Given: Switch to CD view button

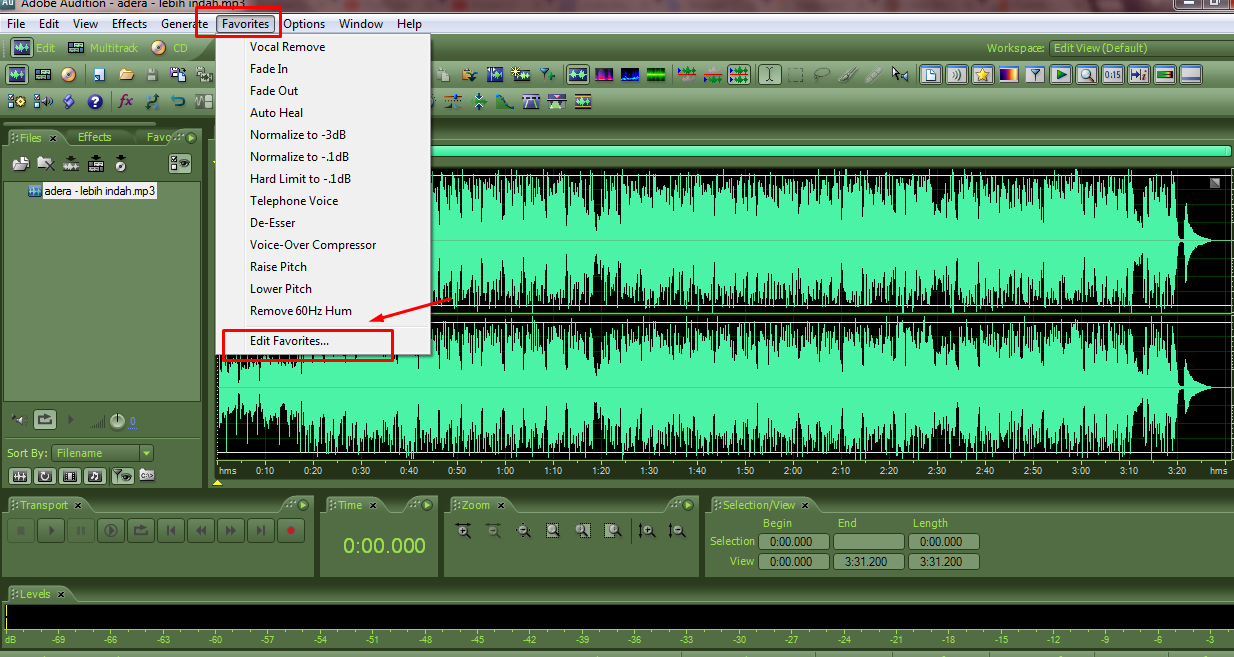Looking at the screenshot, I should tap(169, 48).
